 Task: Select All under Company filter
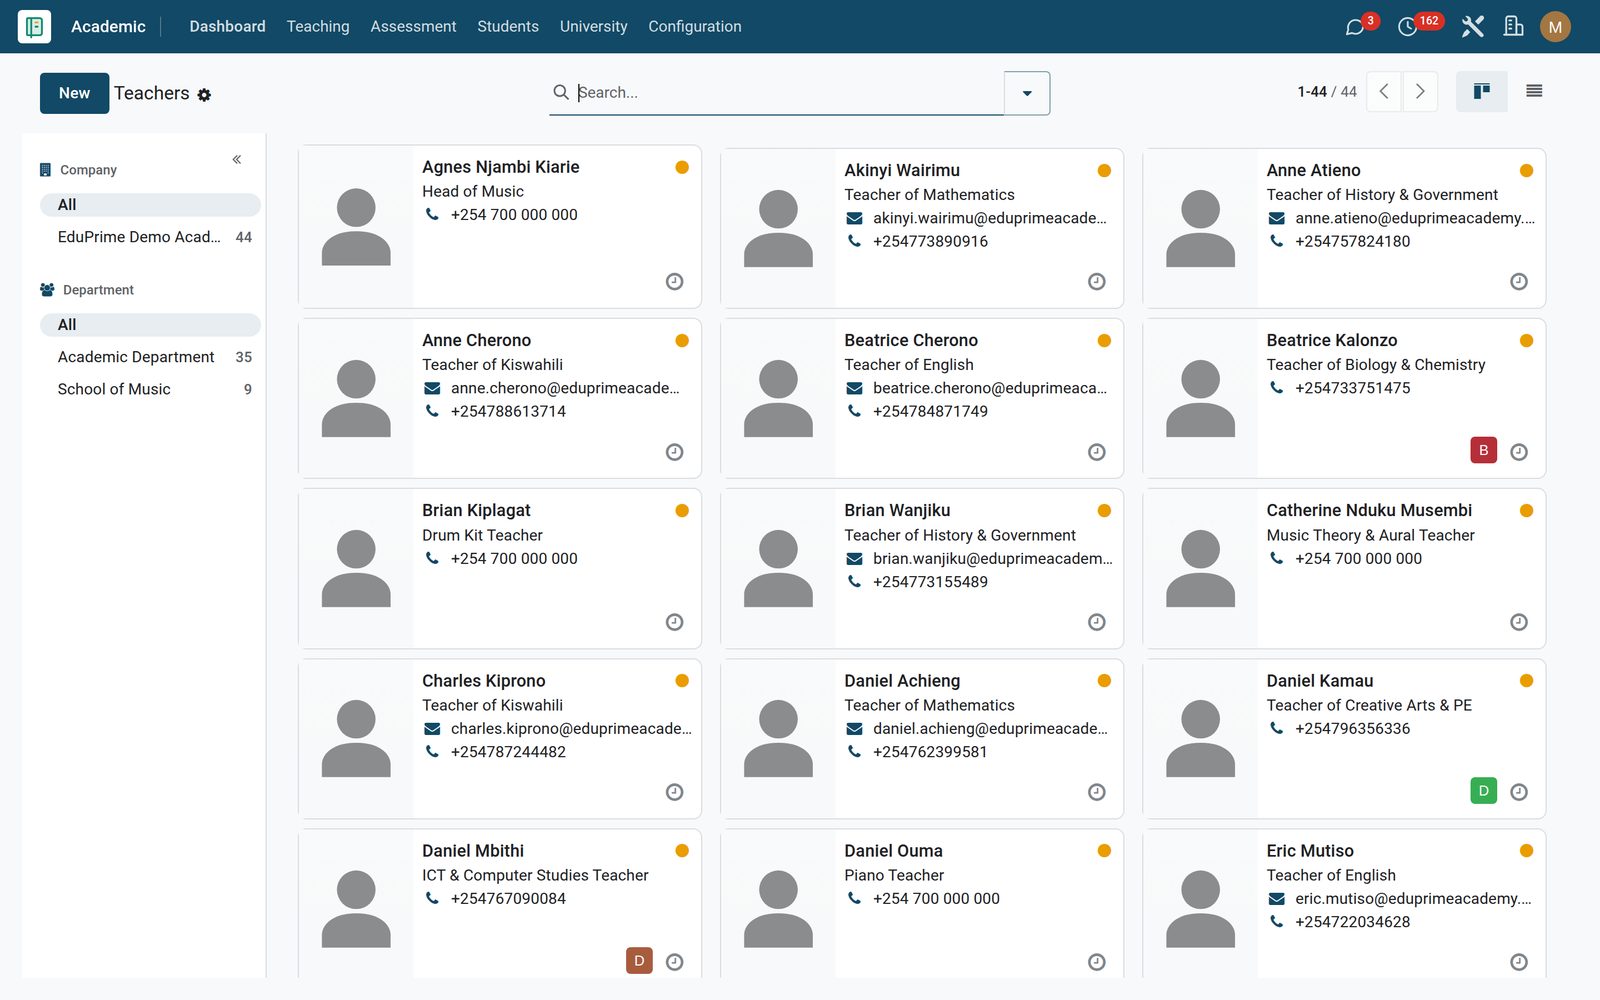coord(150,205)
